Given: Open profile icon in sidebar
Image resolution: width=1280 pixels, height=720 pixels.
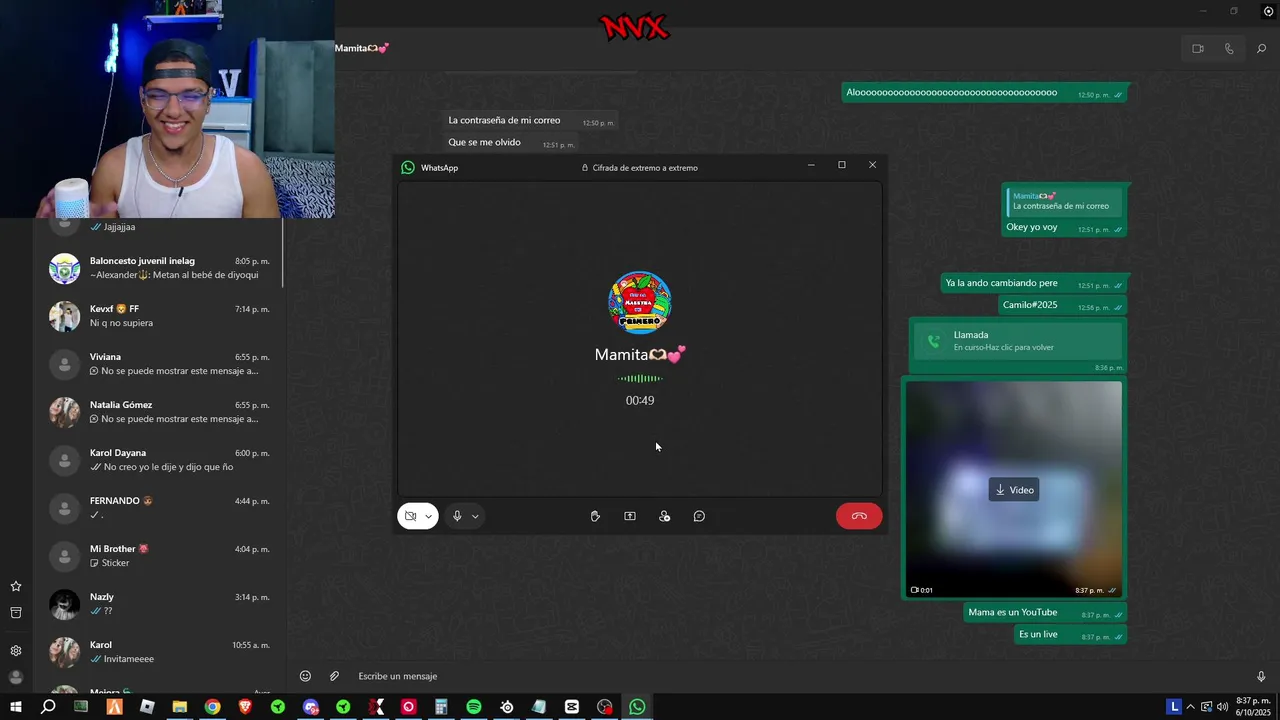Looking at the screenshot, I should click(x=16, y=677).
